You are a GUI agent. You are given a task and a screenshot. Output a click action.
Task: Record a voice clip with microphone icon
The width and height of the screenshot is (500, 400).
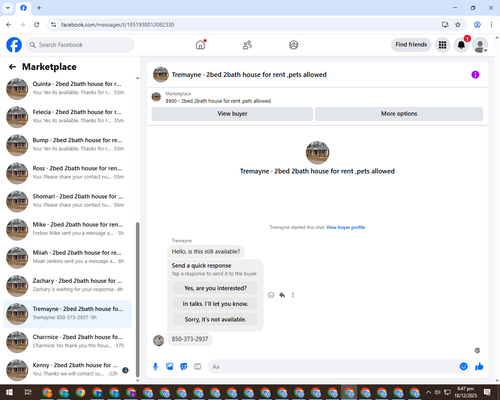pyautogui.click(x=155, y=367)
